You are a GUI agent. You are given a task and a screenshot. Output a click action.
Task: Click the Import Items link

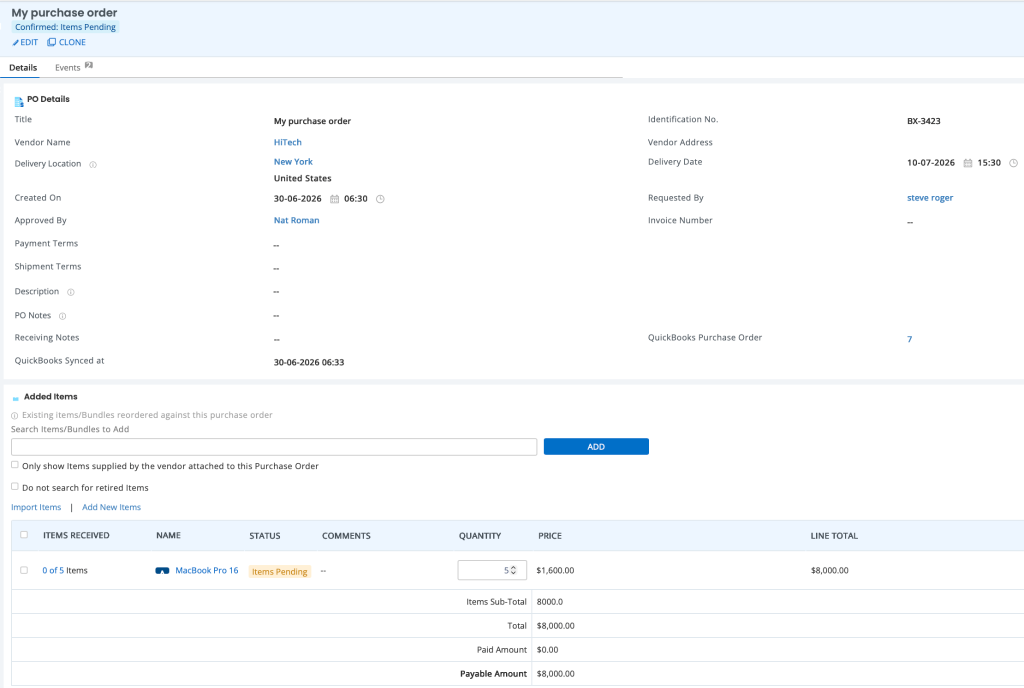36,507
